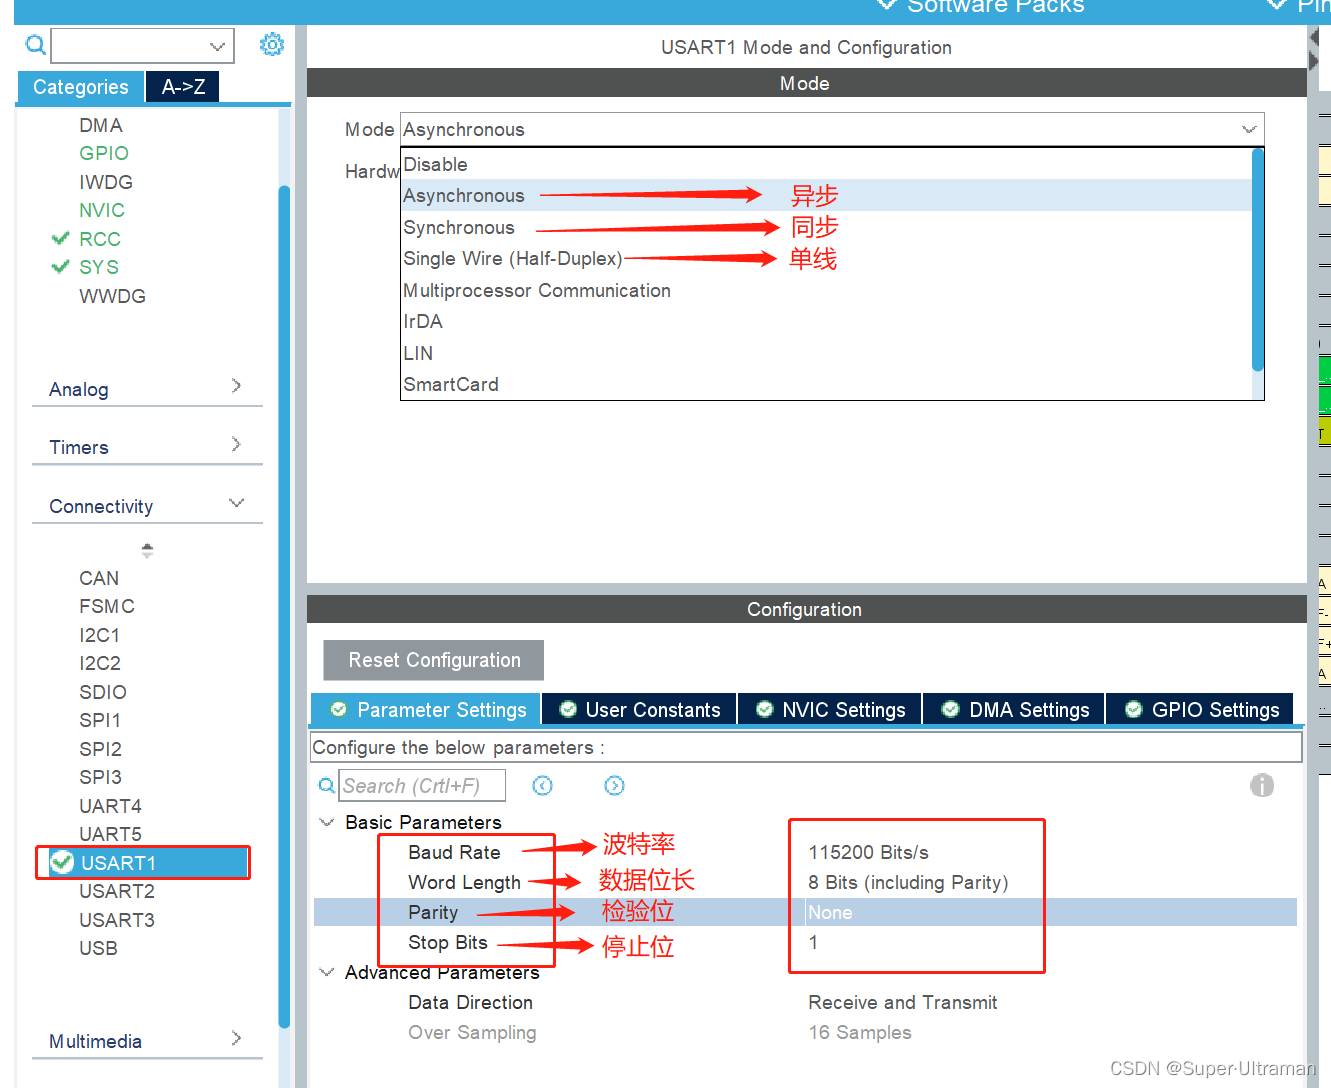Click the gray info icon in parameters
This screenshot has height=1088, width=1331.
[1262, 785]
